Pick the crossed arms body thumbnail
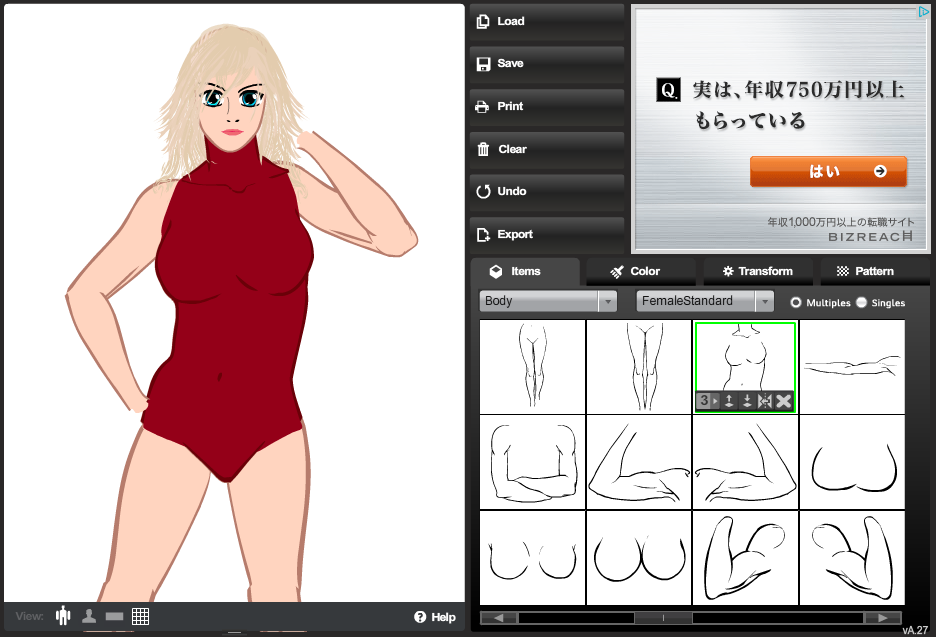Image resolution: width=937 pixels, height=638 pixels. point(532,463)
